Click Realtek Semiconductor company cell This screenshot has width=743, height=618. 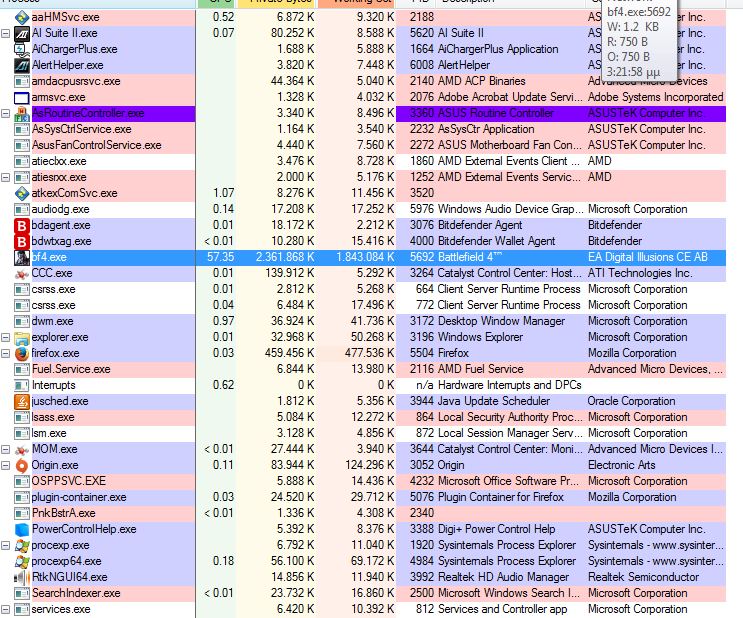coord(643,577)
